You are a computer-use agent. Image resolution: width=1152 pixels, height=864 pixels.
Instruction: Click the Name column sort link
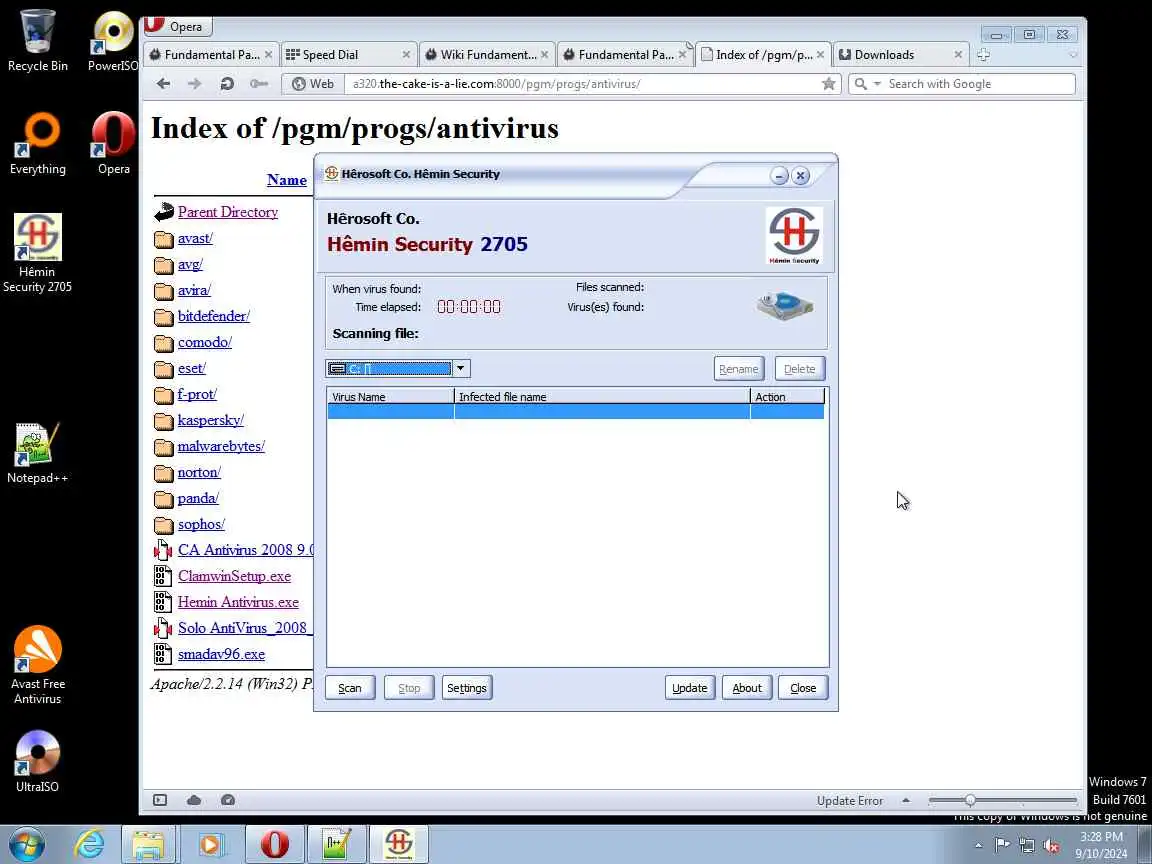[287, 180]
